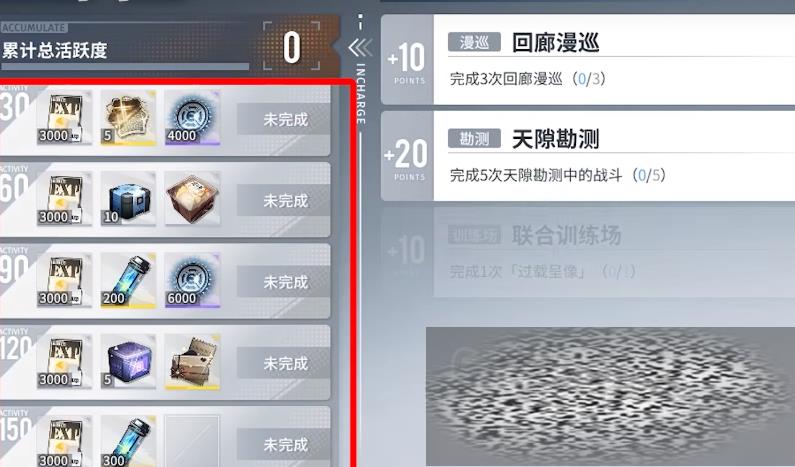Select the blue supply crate reward showing 10
Image resolution: width=795 pixels, height=467 pixels.
128,199
